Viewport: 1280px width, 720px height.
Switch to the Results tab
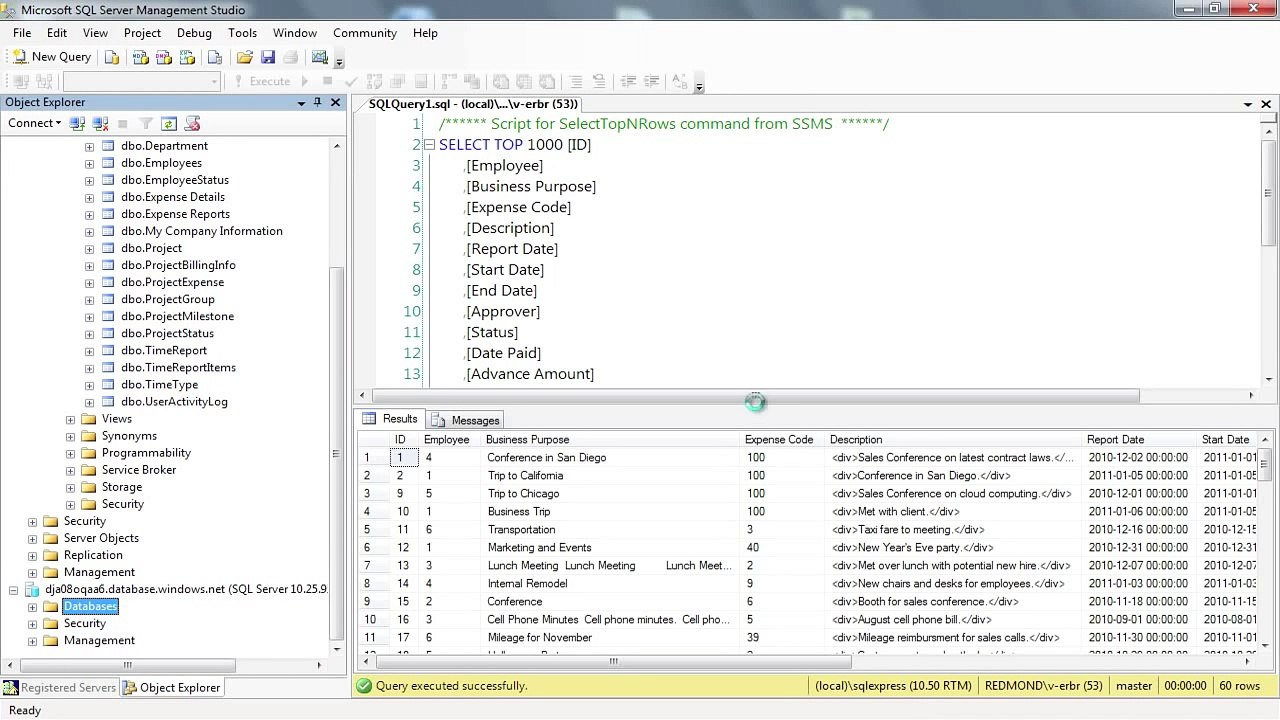point(391,419)
